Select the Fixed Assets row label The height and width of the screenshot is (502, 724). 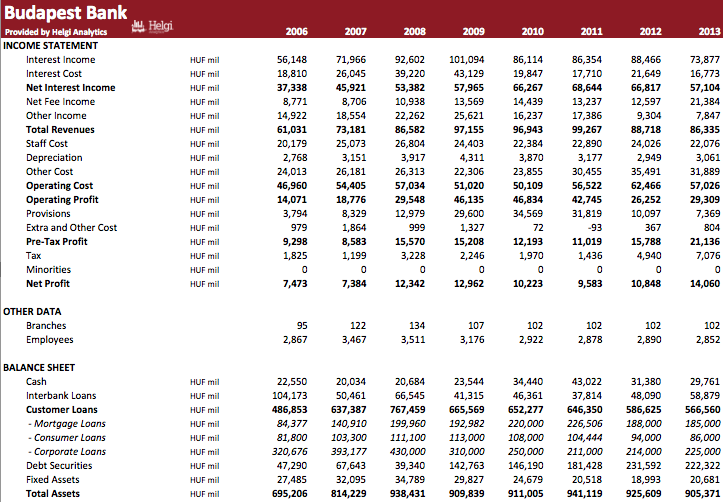click(x=53, y=480)
